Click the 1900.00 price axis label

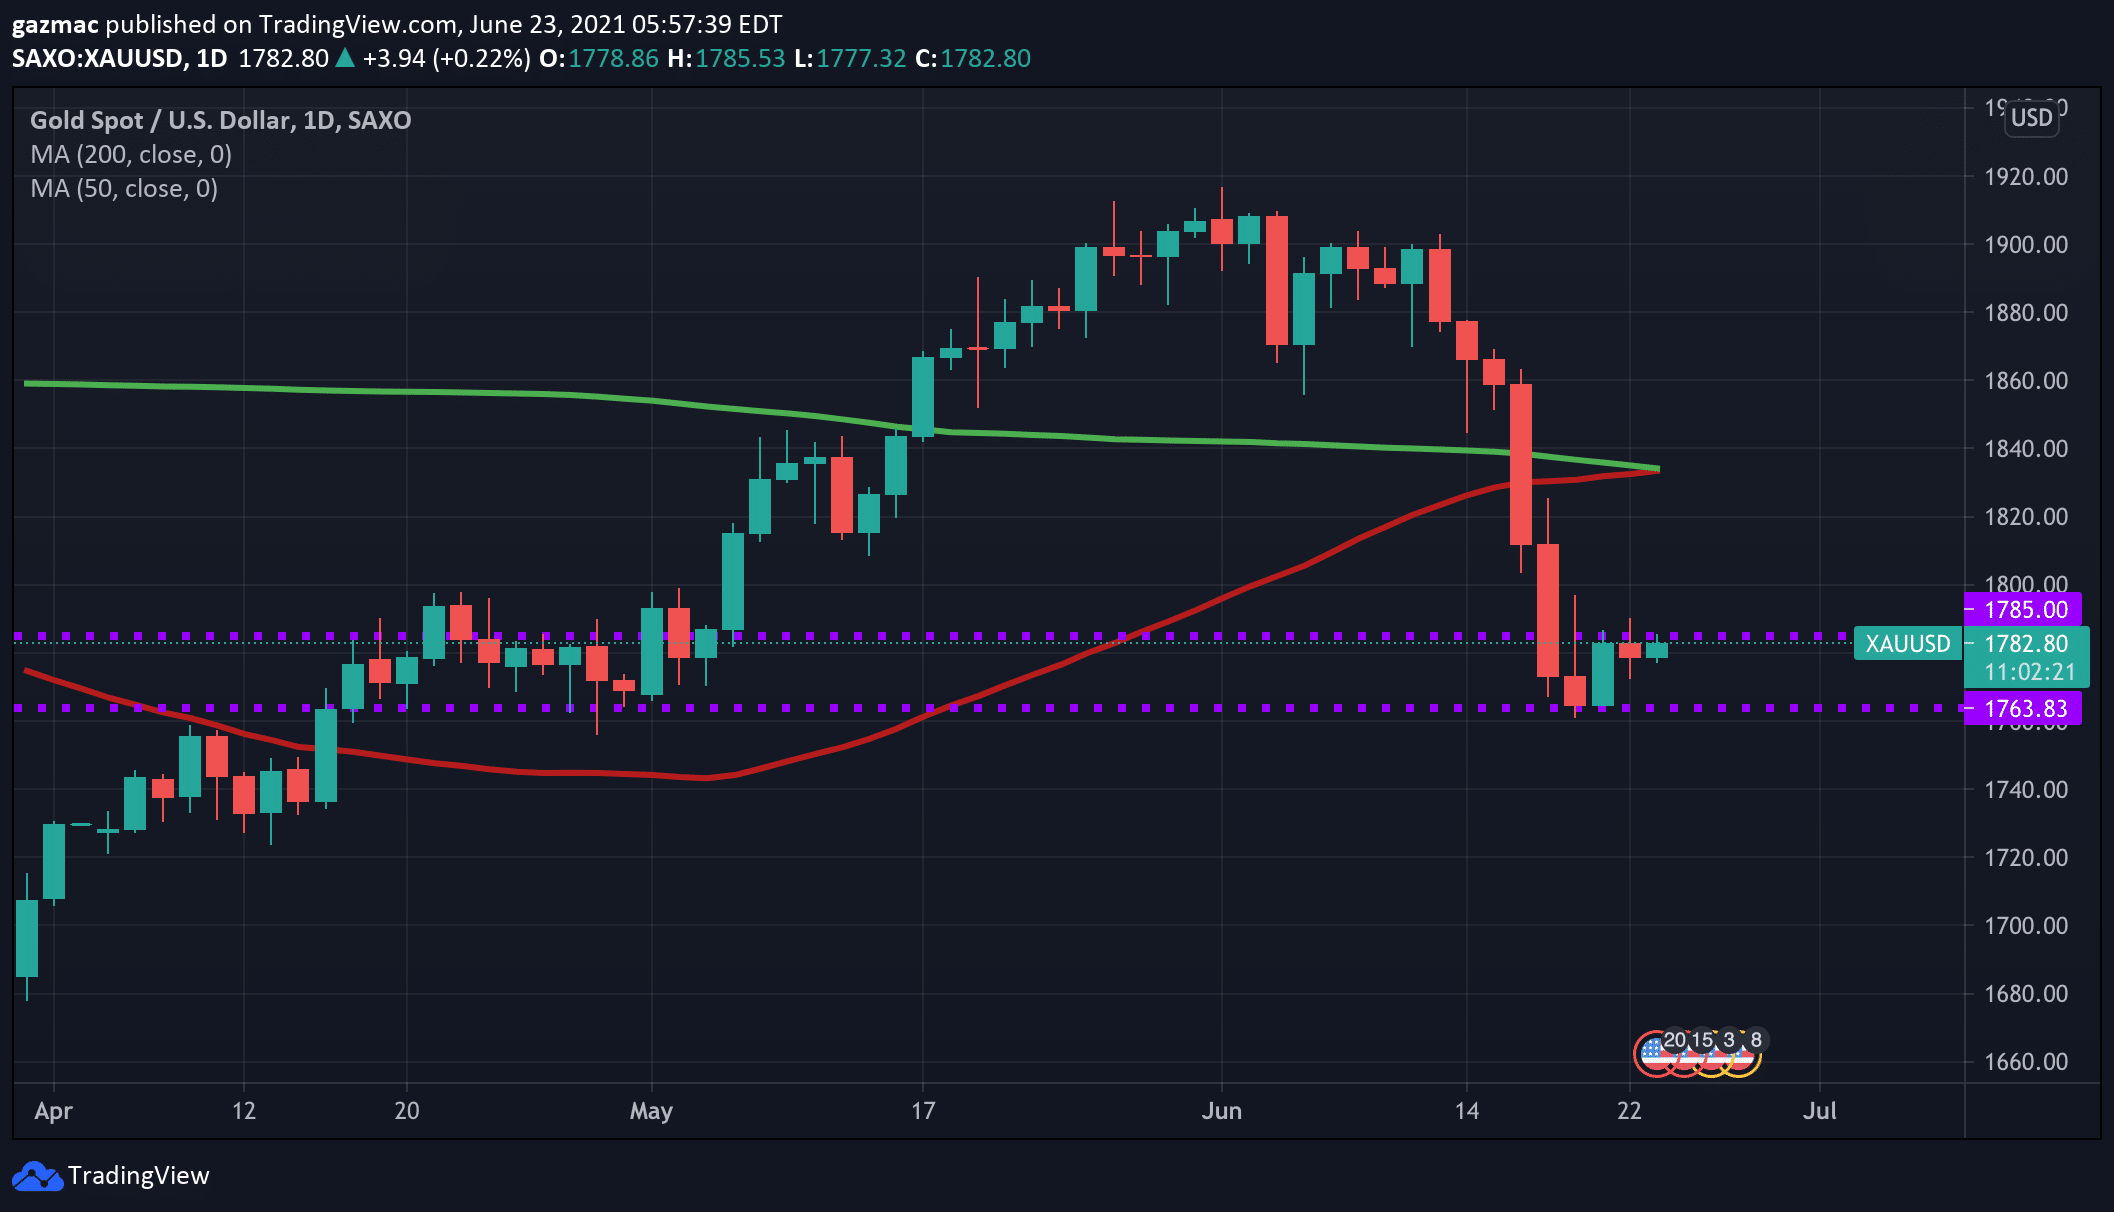tap(2026, 245)
